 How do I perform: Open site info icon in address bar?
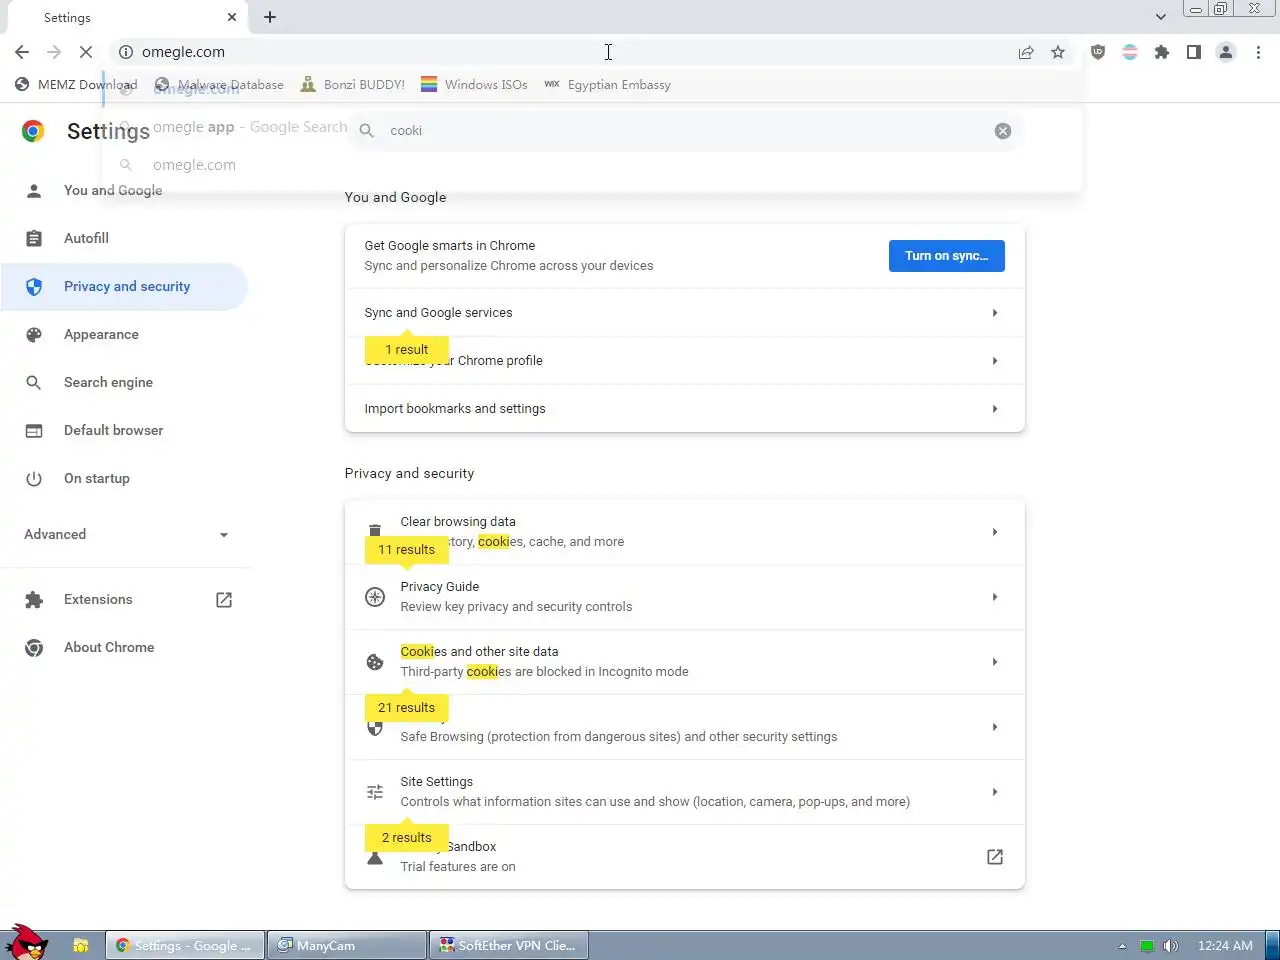[x=126, y=52]
